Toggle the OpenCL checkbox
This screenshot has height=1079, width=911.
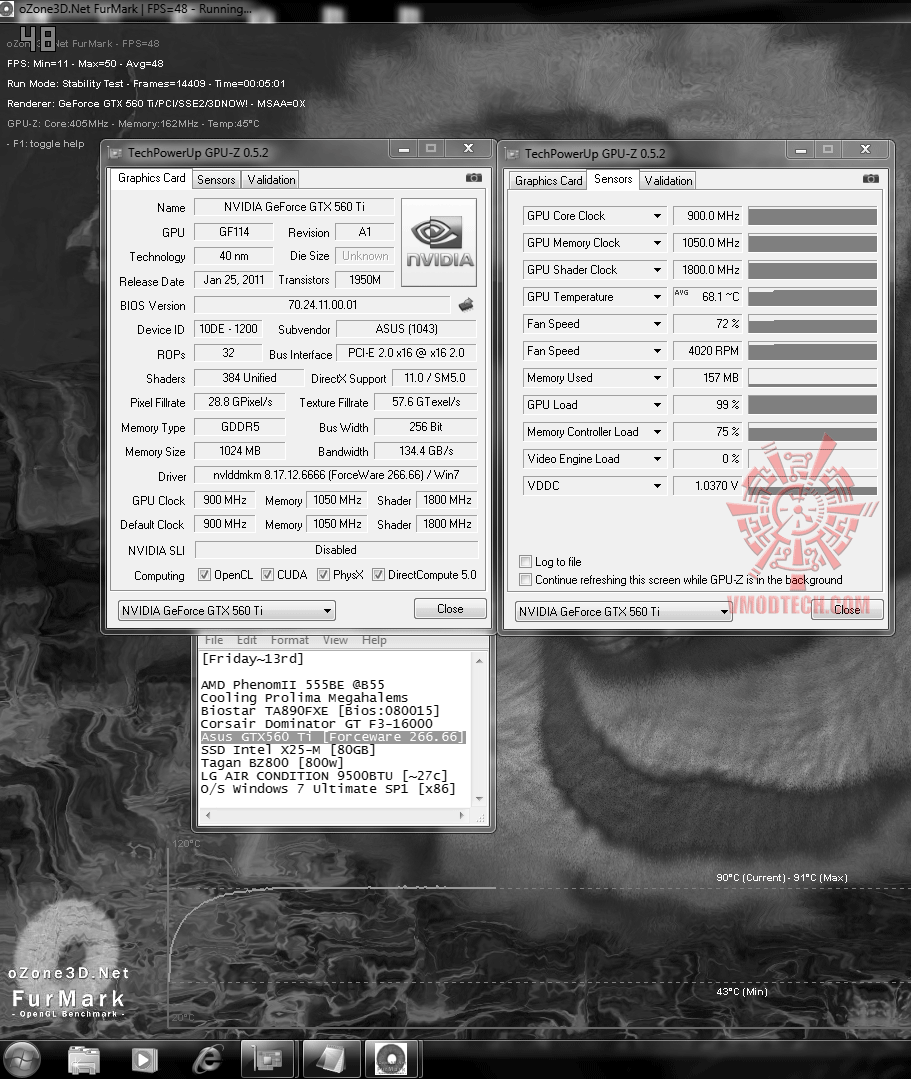coord(204,575)
